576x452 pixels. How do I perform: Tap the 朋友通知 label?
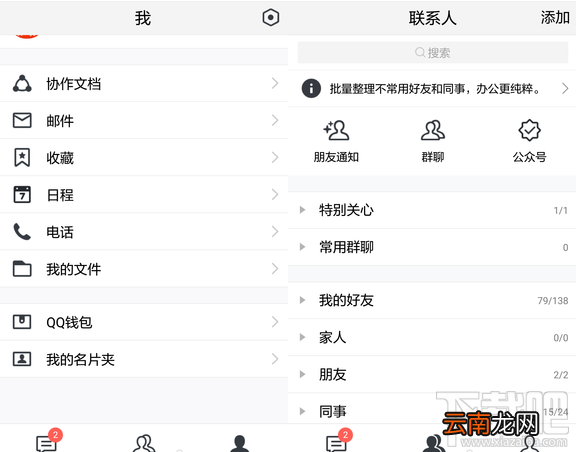[336, 157]
